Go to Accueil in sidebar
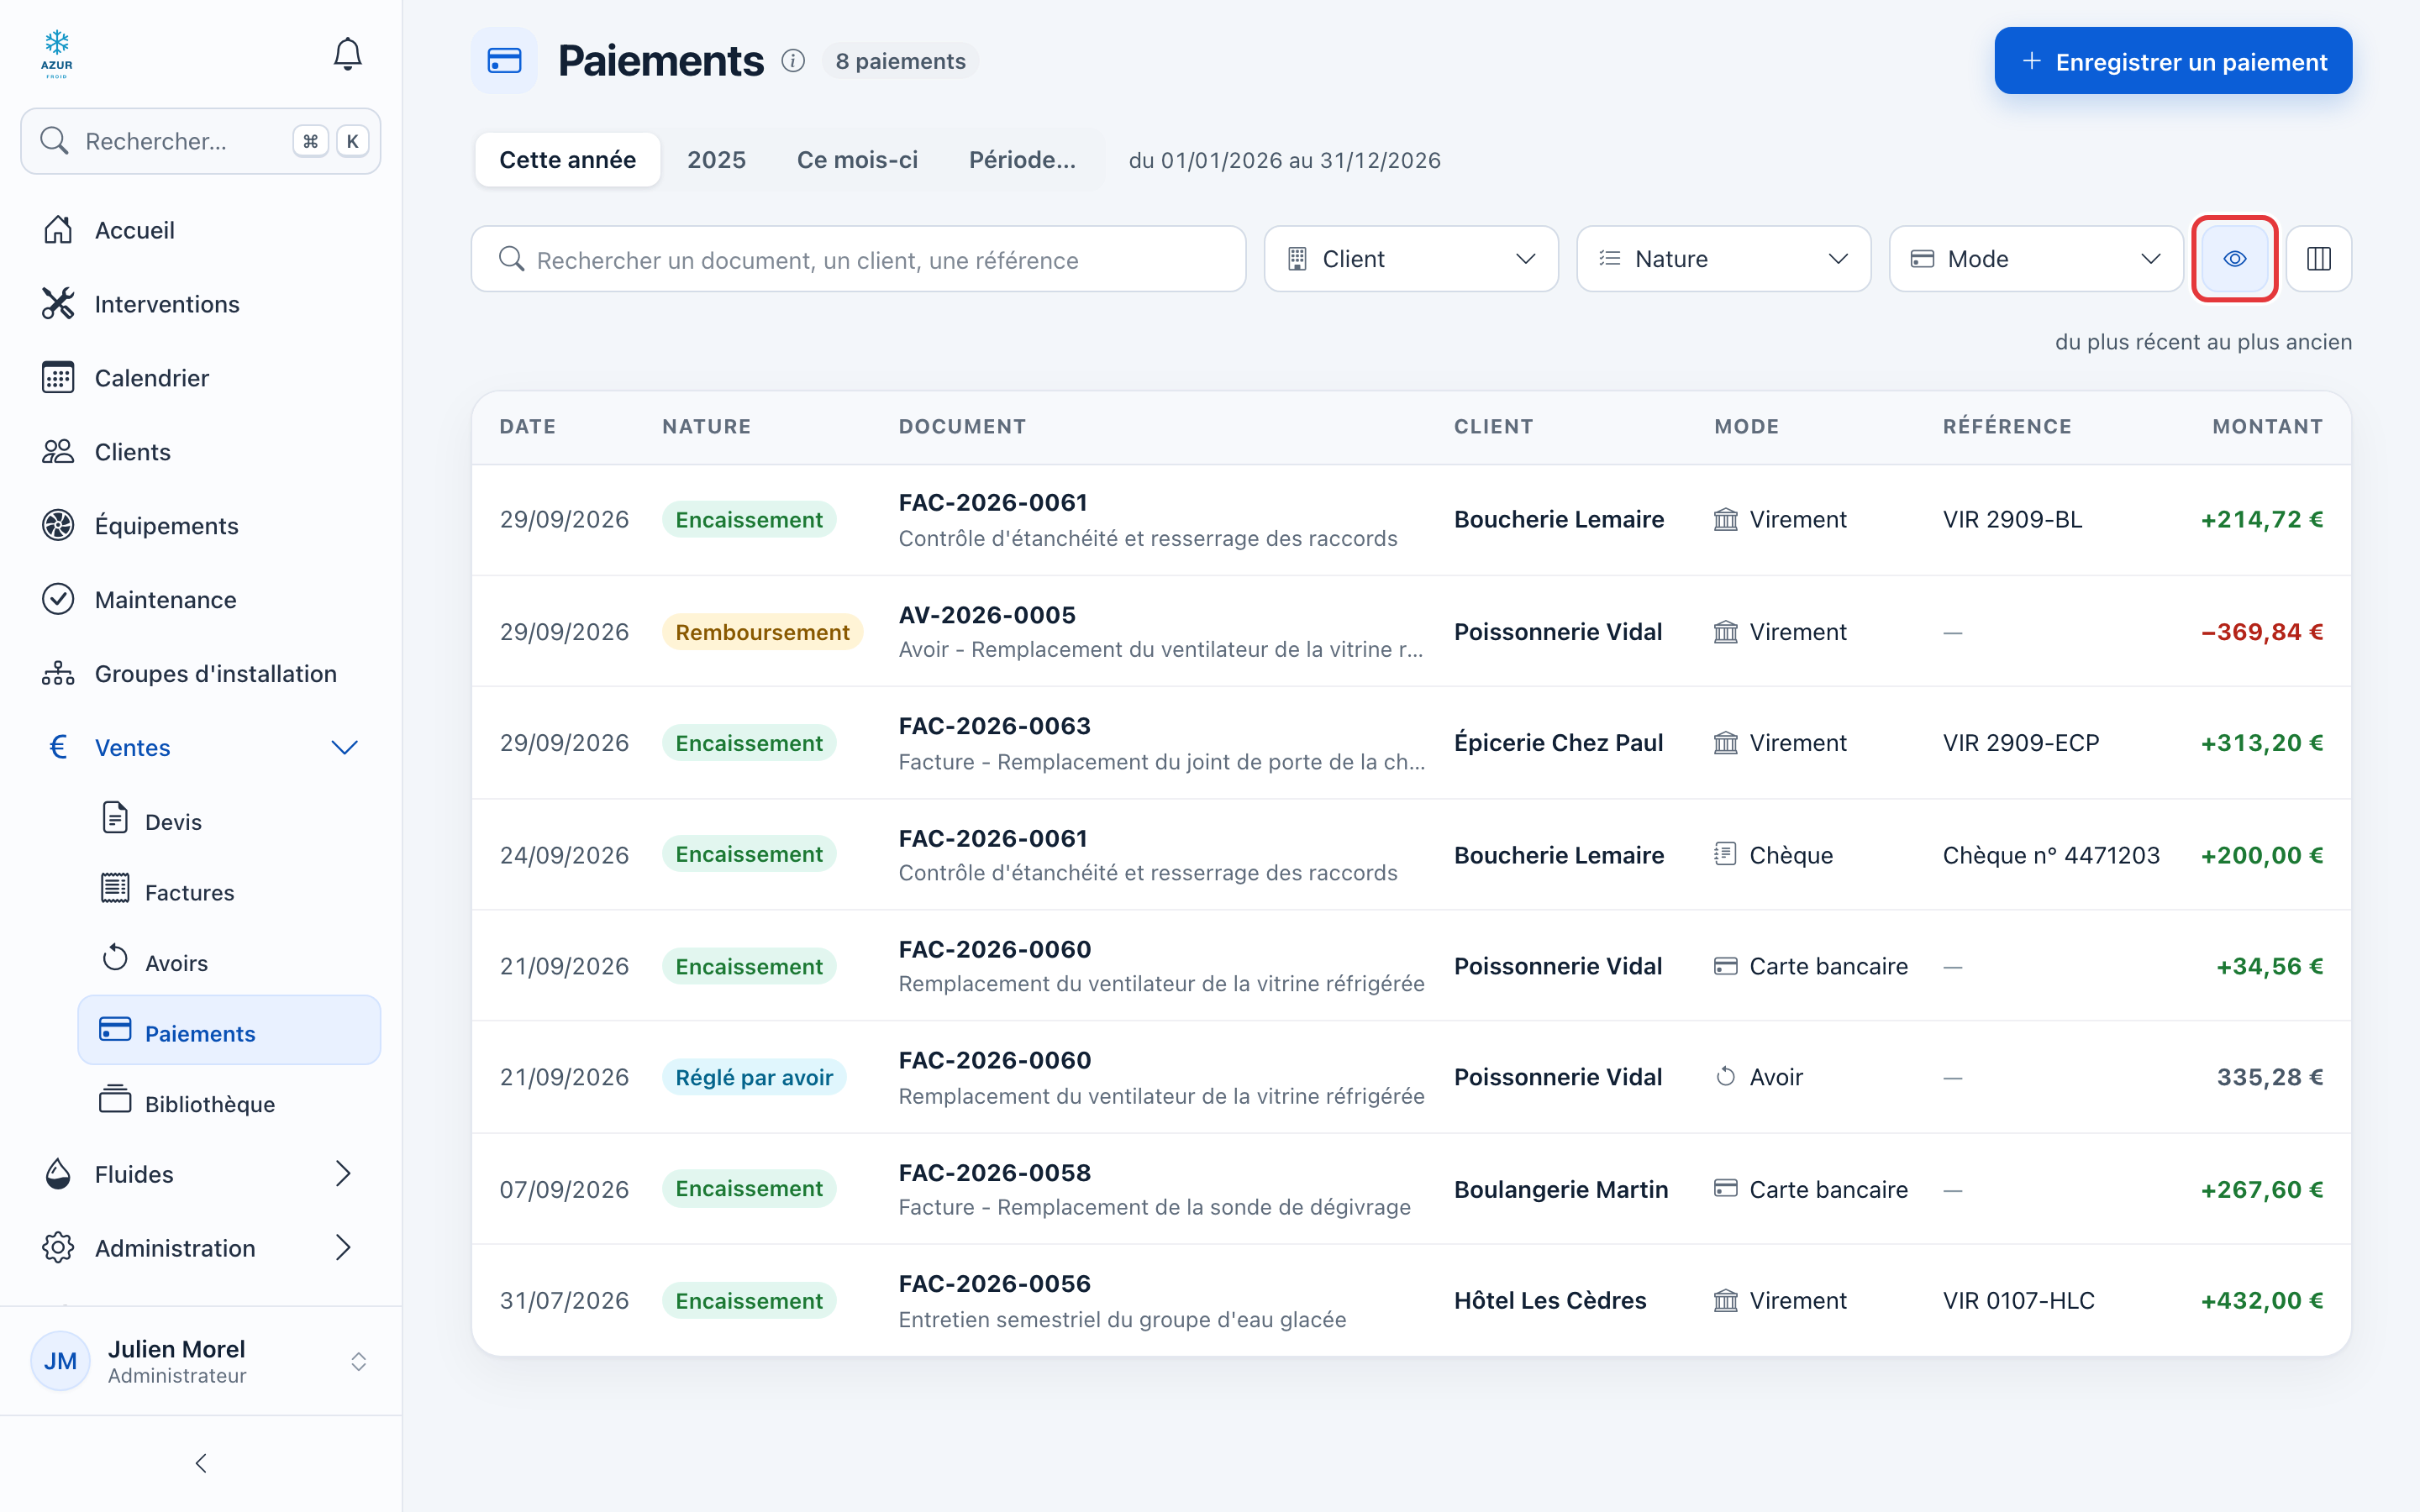 200,230
